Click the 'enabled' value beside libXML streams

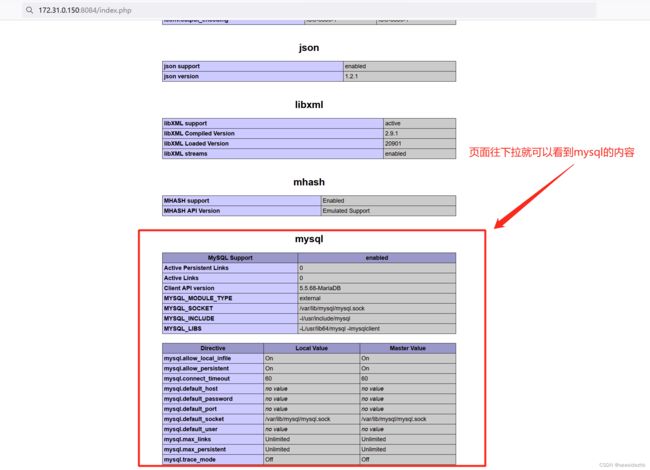(420, 153)
